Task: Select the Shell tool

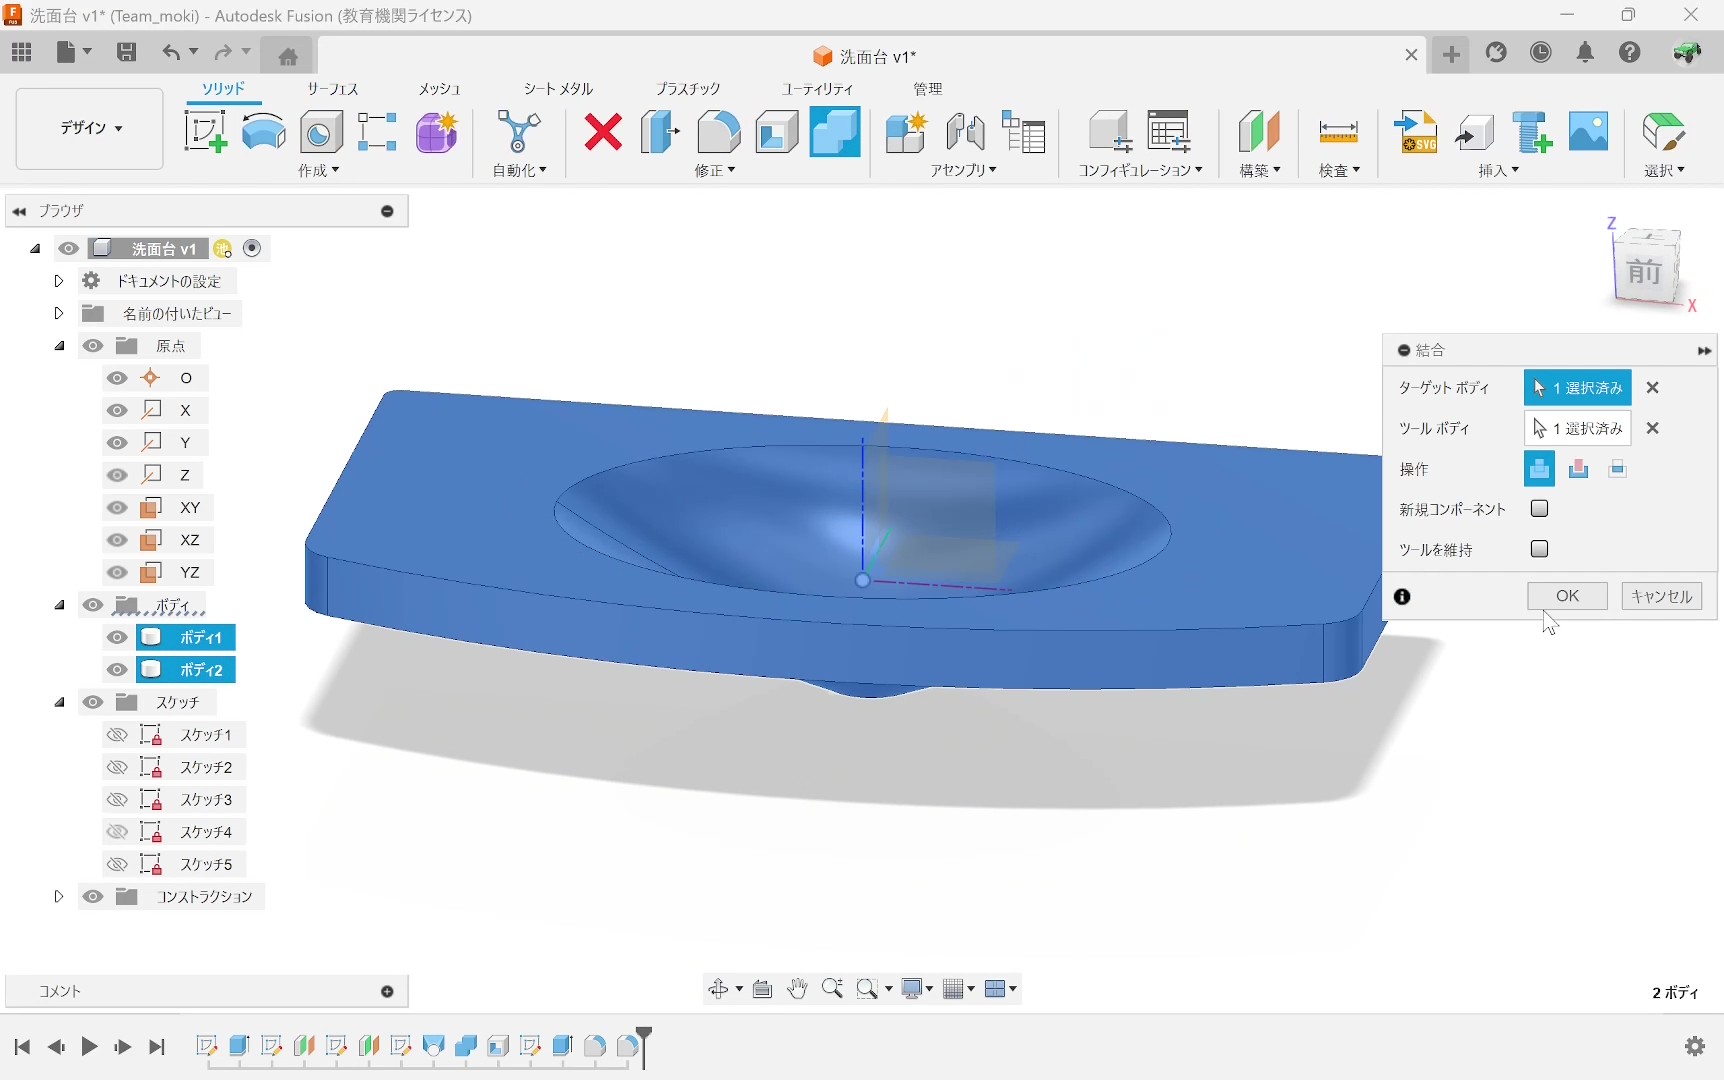Action: click(x=777, y=132)
